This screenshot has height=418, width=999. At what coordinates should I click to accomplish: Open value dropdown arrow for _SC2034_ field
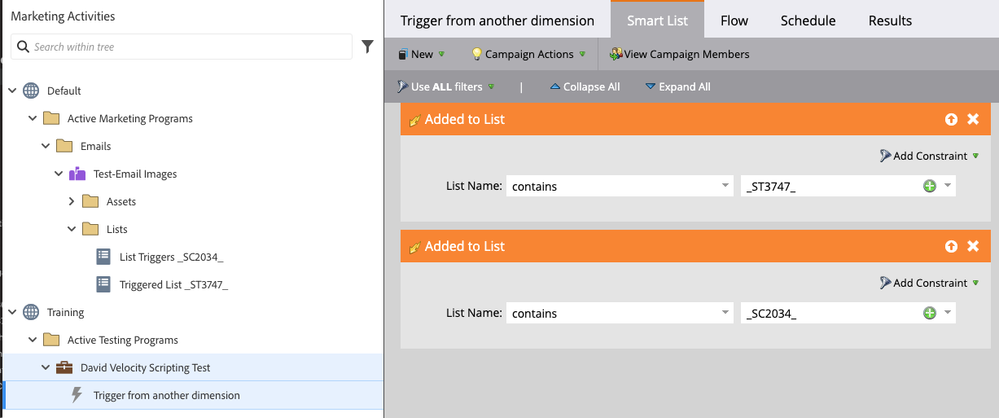947,313
